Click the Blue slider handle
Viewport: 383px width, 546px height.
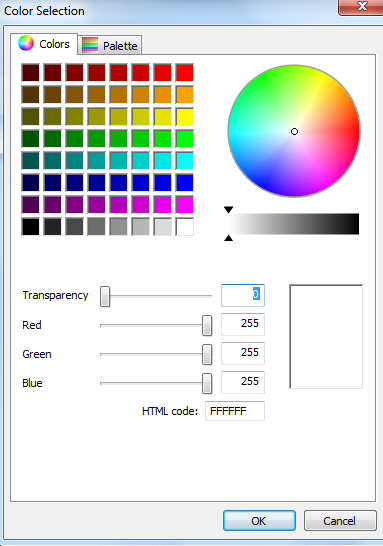207,383
